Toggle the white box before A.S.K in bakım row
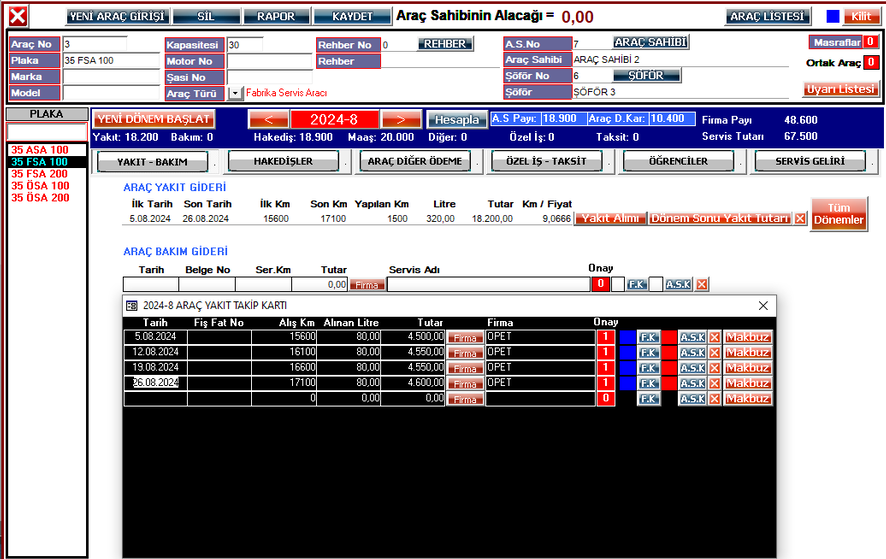The height and width of the screenshot is (559, 886). pyautogui.click(x=656, y=285)
